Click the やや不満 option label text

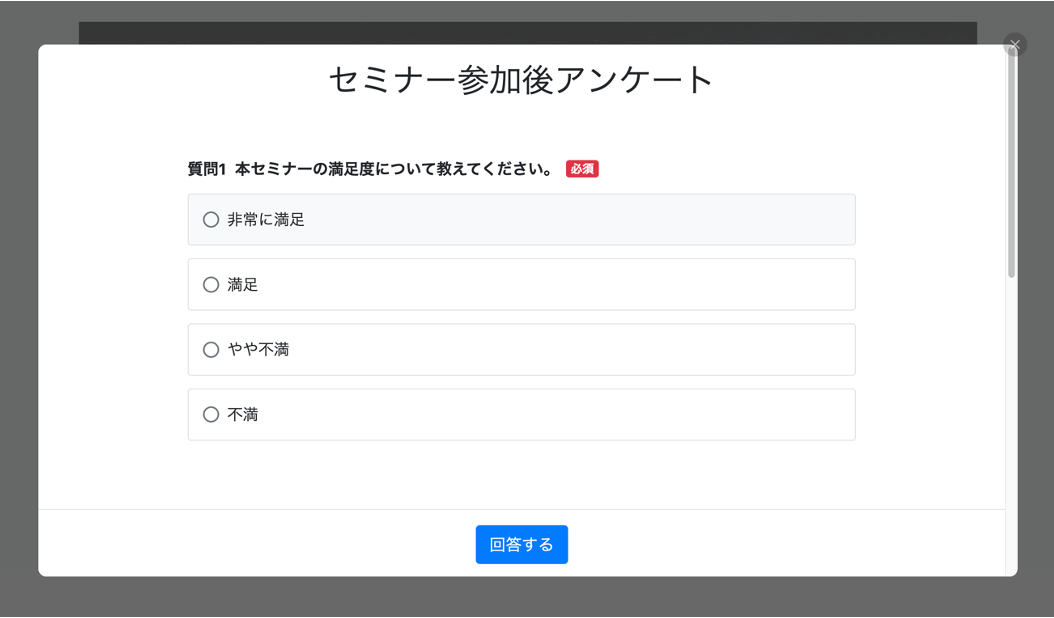pyautogui.click(x=258, y=350)
